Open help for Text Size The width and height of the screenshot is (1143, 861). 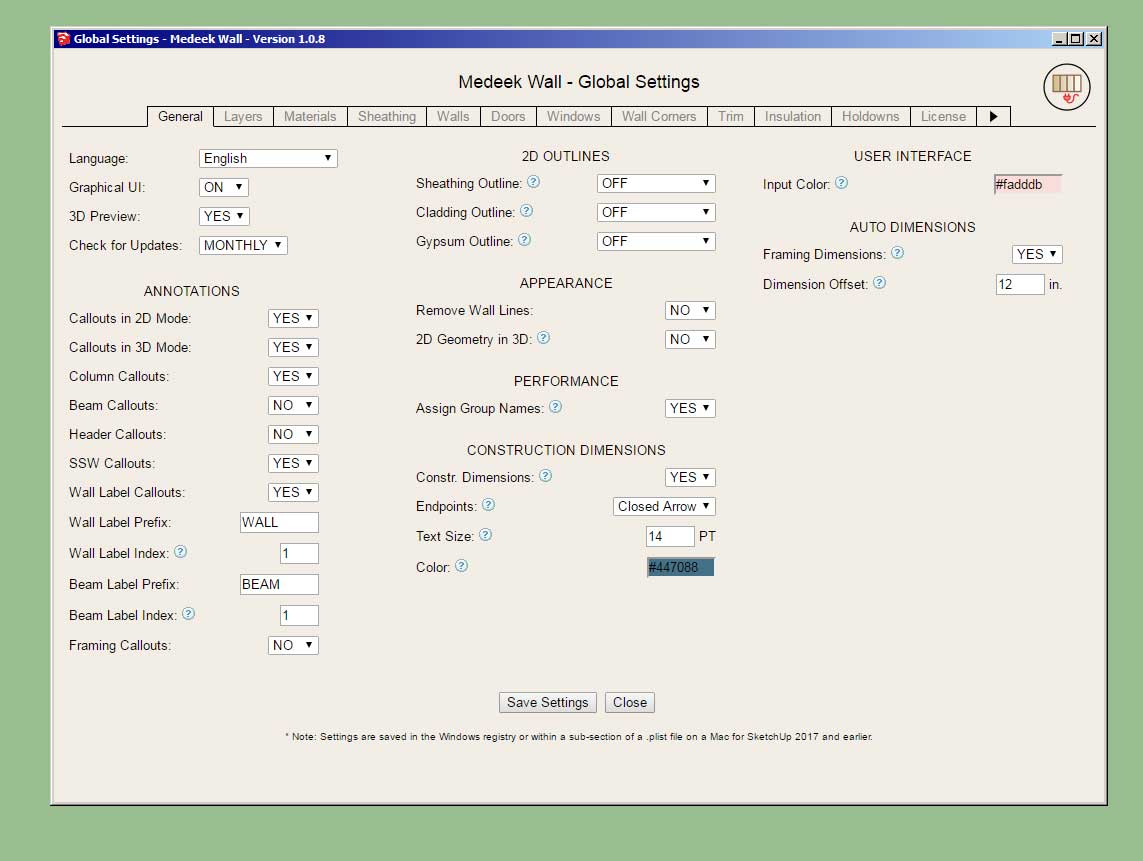point(485,535)
